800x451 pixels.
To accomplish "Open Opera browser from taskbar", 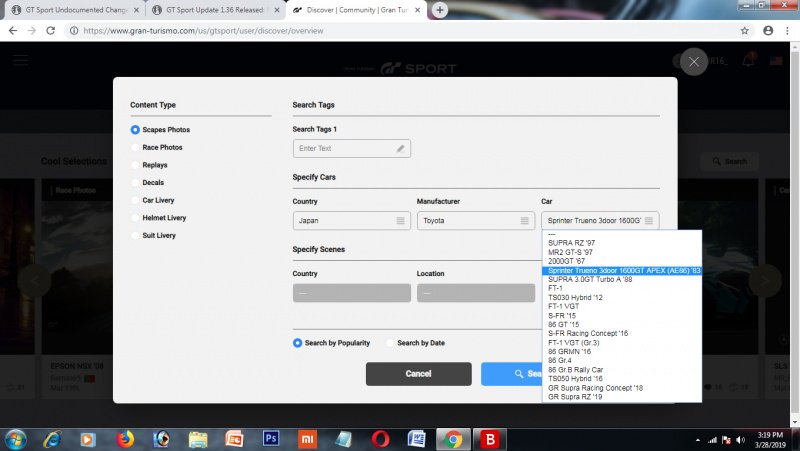I will tap(380, 439).
